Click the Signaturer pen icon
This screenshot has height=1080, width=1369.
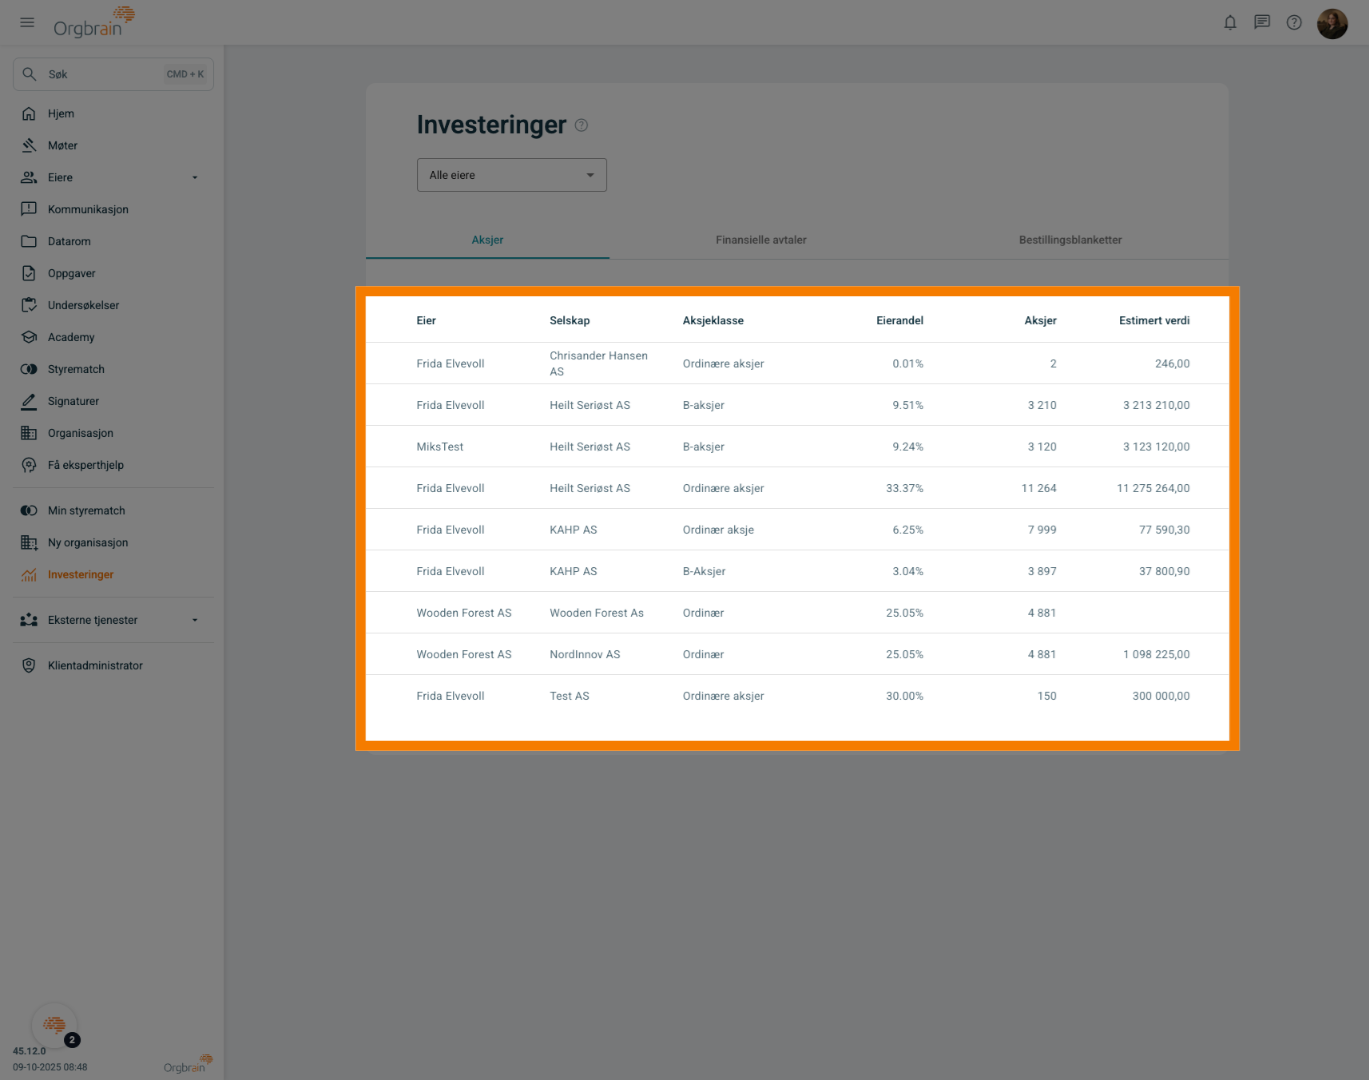coord(29,402)
